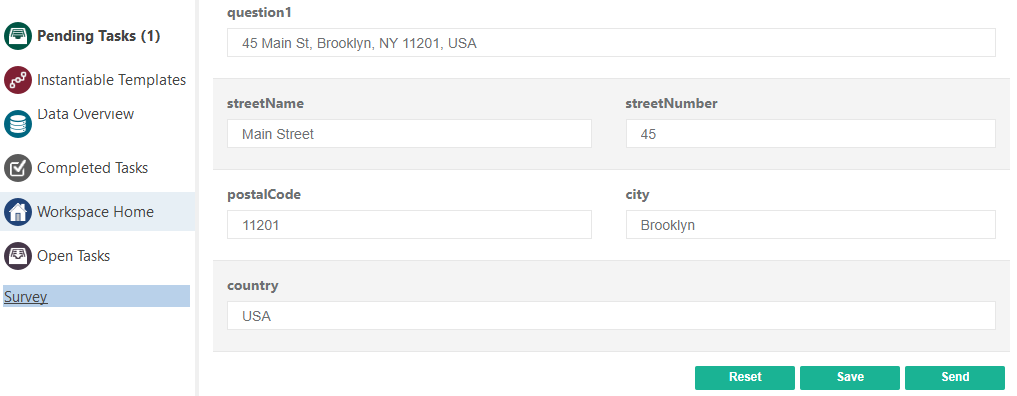Click the city field containing Brooklyn
The width and height of the screenshot is (1017, 396).
pos(811,224)
